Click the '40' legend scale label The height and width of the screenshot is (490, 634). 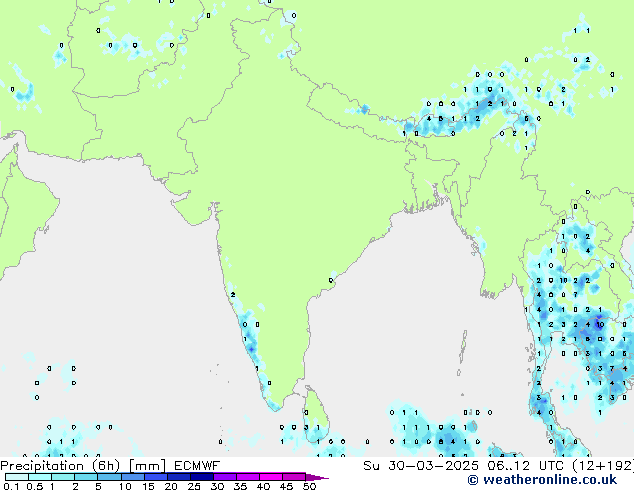(263, 486)
